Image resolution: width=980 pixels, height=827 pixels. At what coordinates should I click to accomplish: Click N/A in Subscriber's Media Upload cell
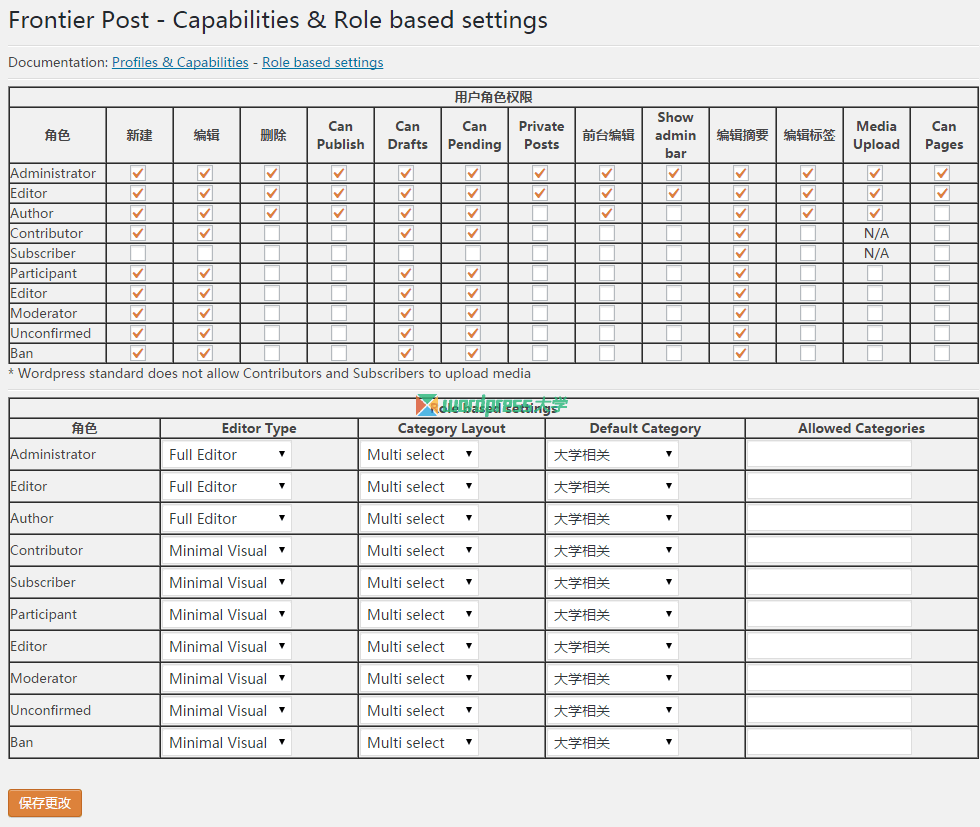point(876,253)
